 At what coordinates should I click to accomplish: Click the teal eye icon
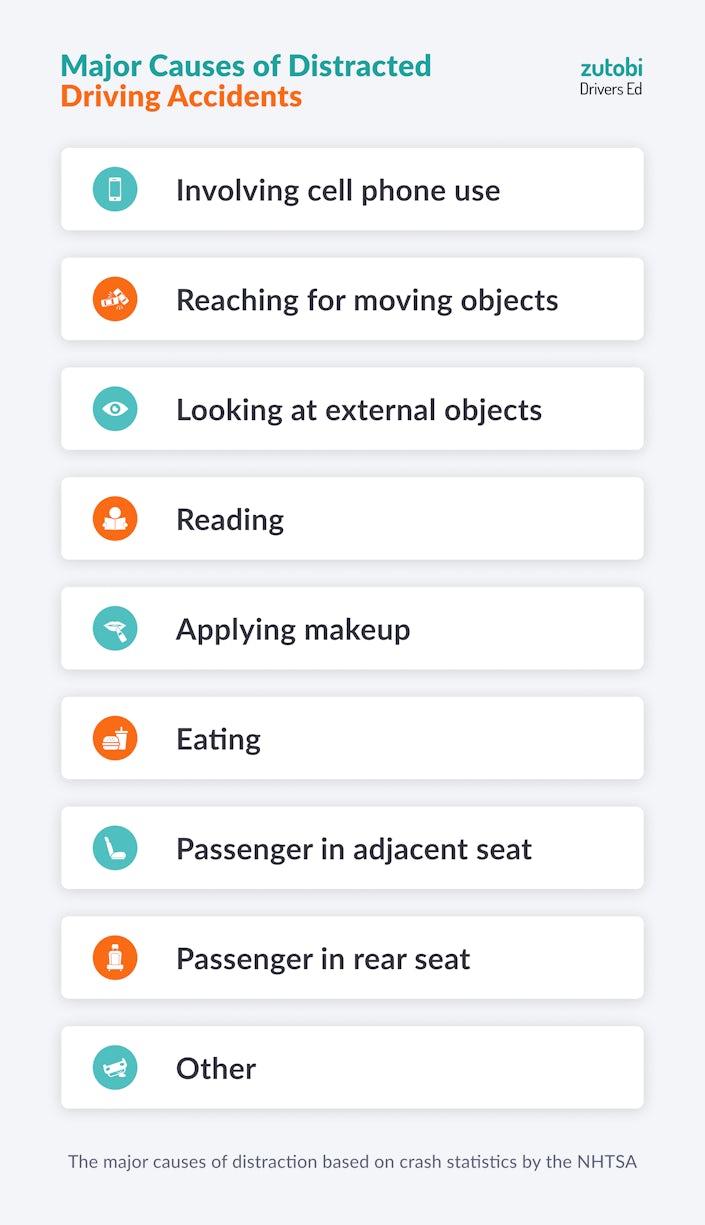pyautogui.click(x=115, y=409)
